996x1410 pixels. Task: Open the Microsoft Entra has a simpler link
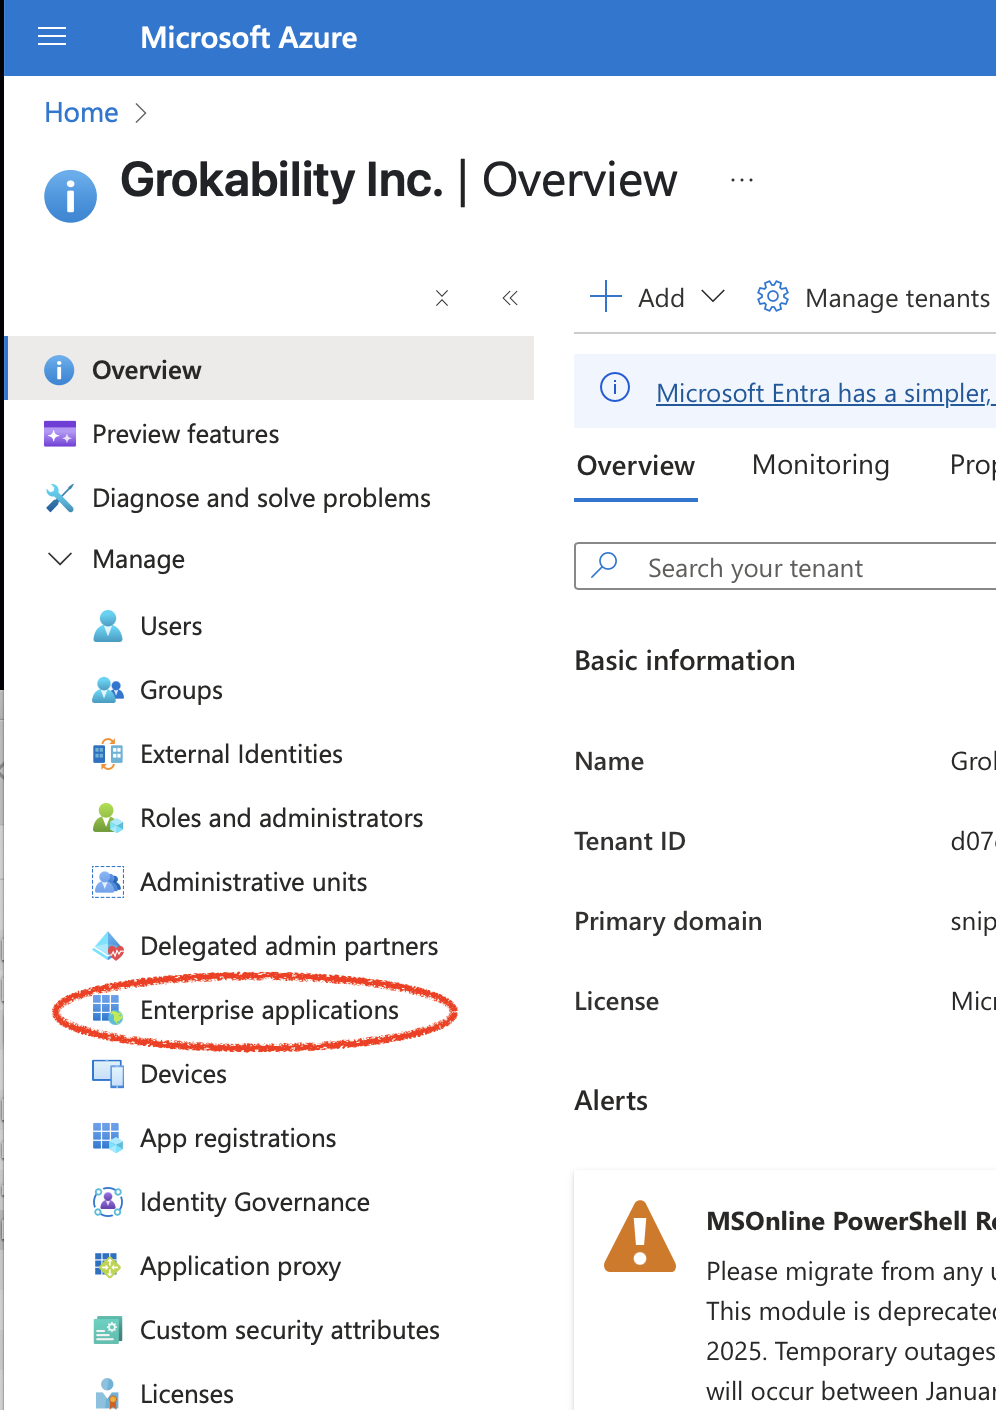pyautogui.click(x=825, y=393)
